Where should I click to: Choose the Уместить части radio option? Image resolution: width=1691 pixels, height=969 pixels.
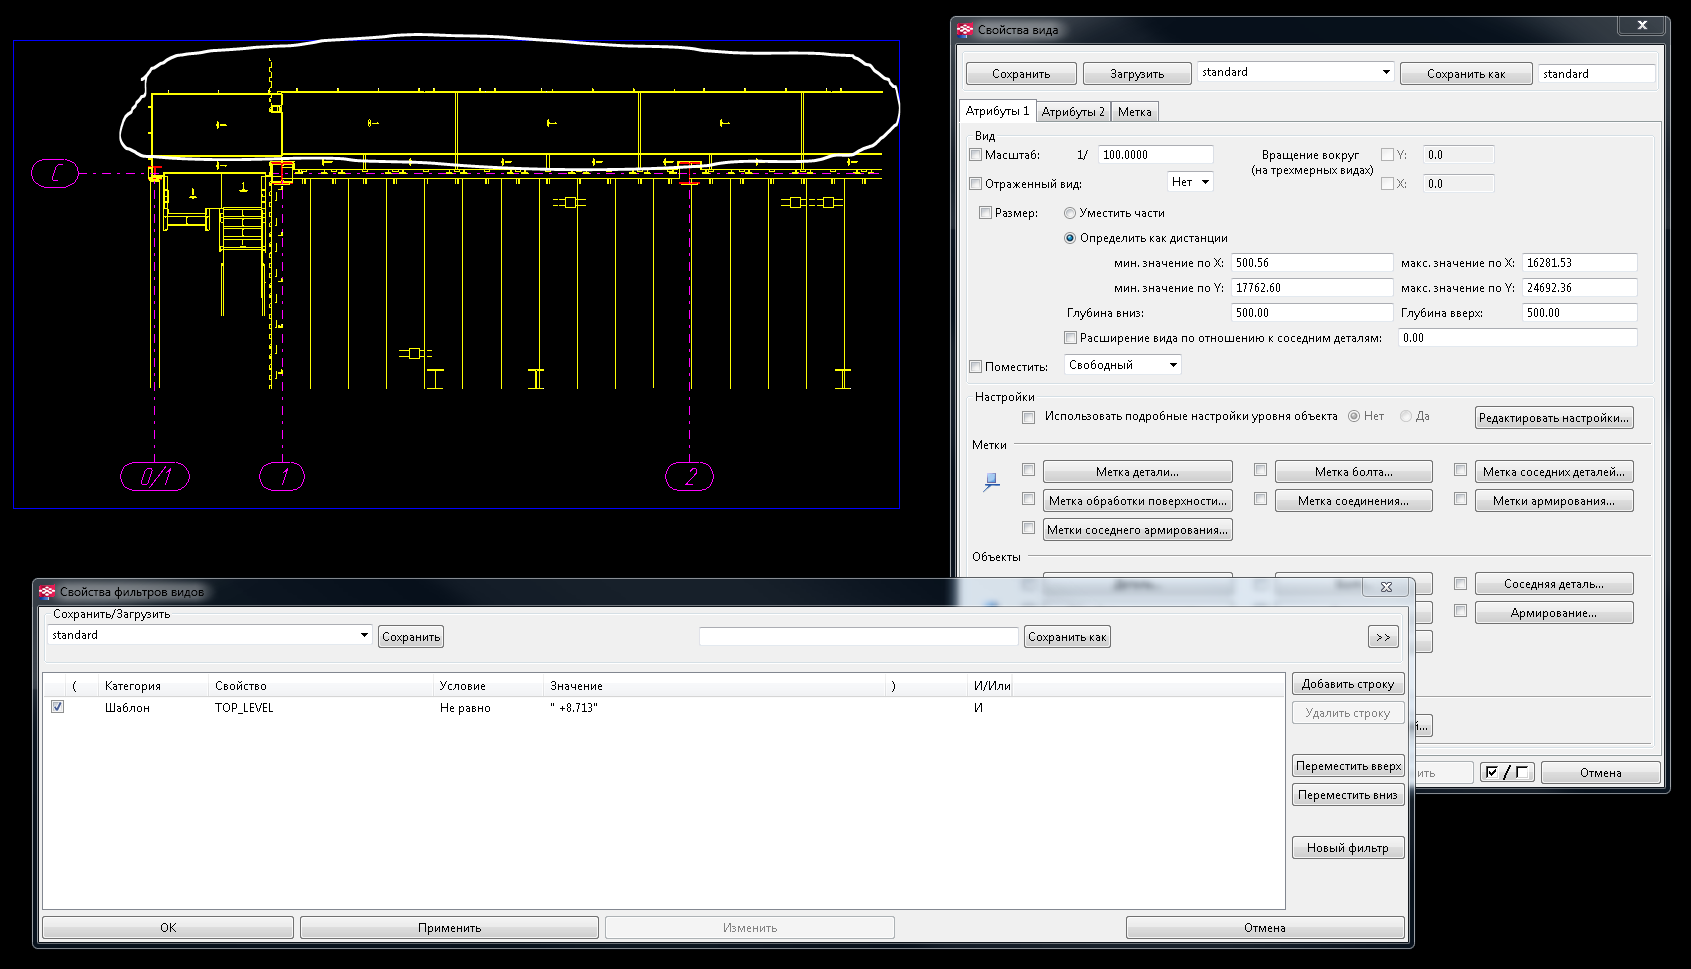(1070, 213)
